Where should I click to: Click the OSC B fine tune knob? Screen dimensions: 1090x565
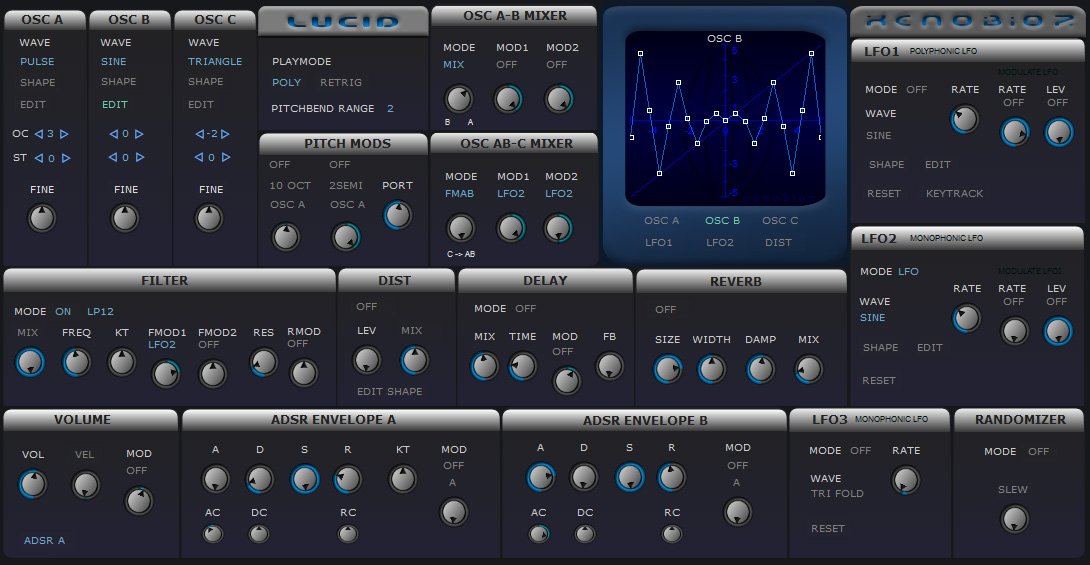(125, 218)
